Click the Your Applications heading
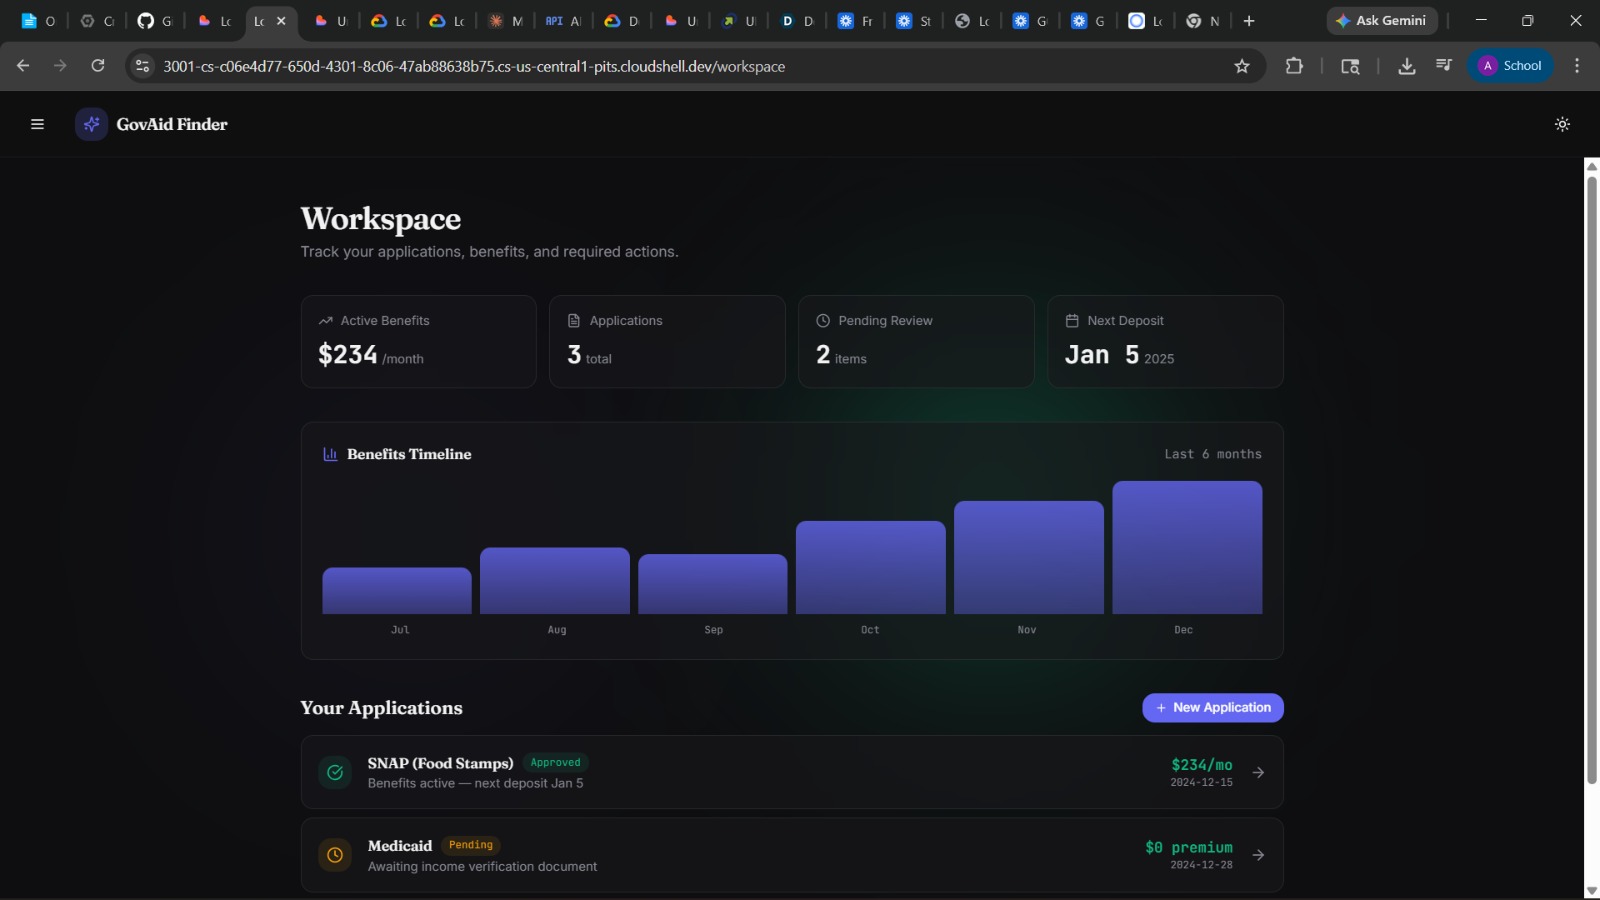 coord(381,708)
